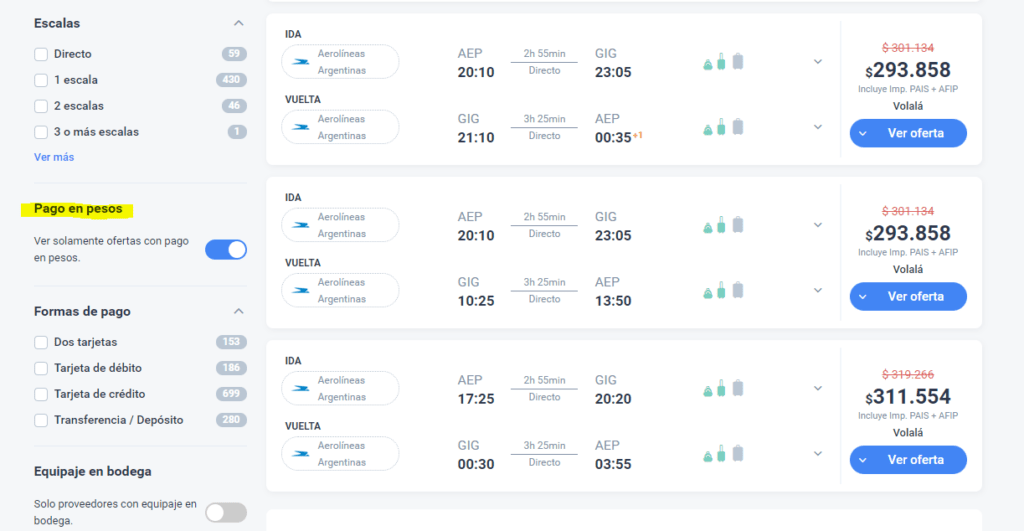Click the Aerolíneas Argentinas logo on second result's VUELTA flight
Viewport: 1024px width, 531px height.
pyautogui.click(x=300, y=291)
